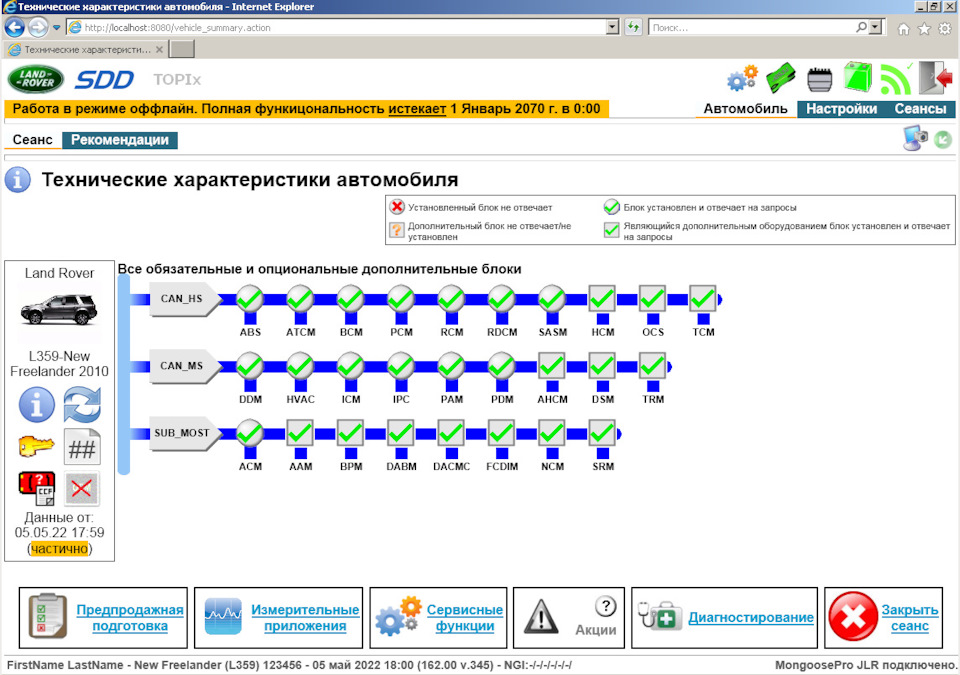Select the RCM module node
The width and height of the screenshot is (960, 675).
[x=451, y=299]
